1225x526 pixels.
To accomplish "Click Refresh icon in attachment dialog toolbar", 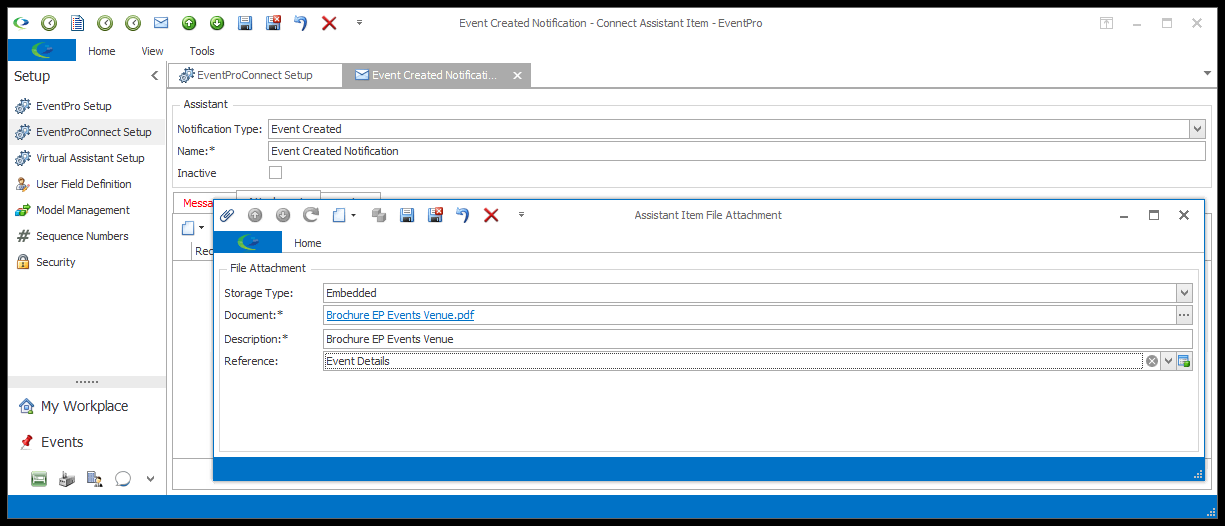I will 311,215.
